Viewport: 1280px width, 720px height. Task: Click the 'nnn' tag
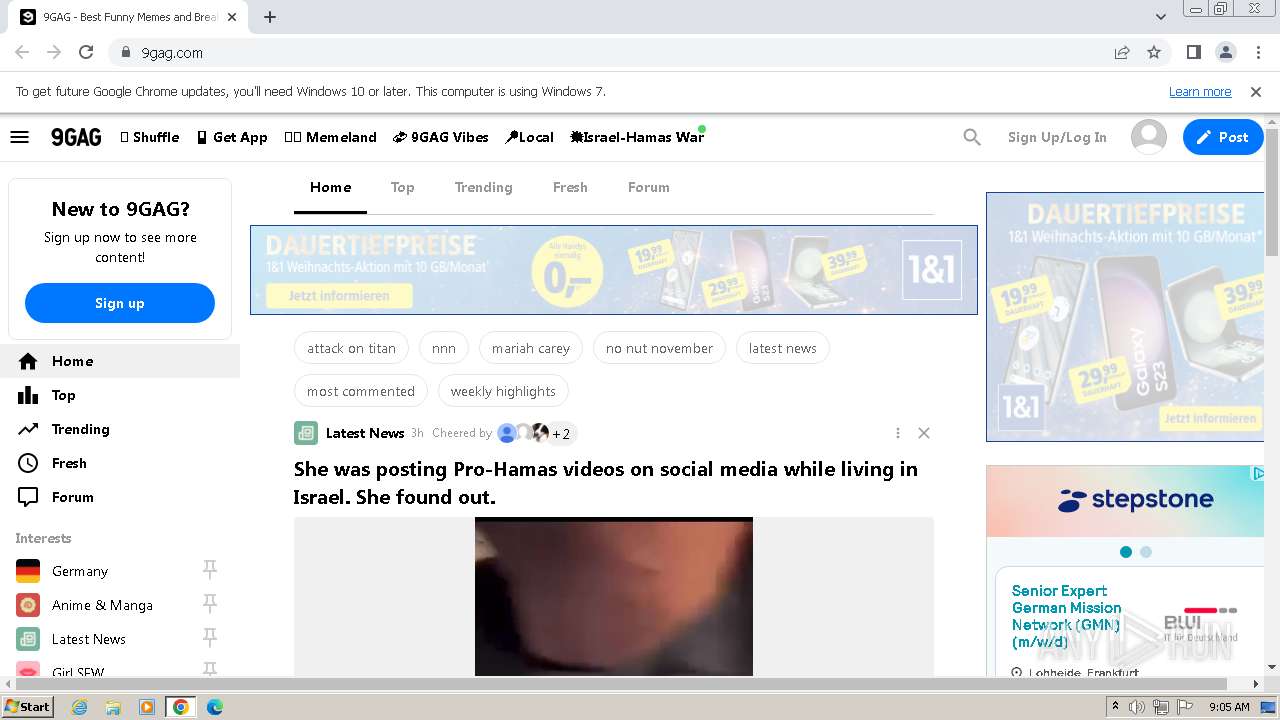coord(444,348)
